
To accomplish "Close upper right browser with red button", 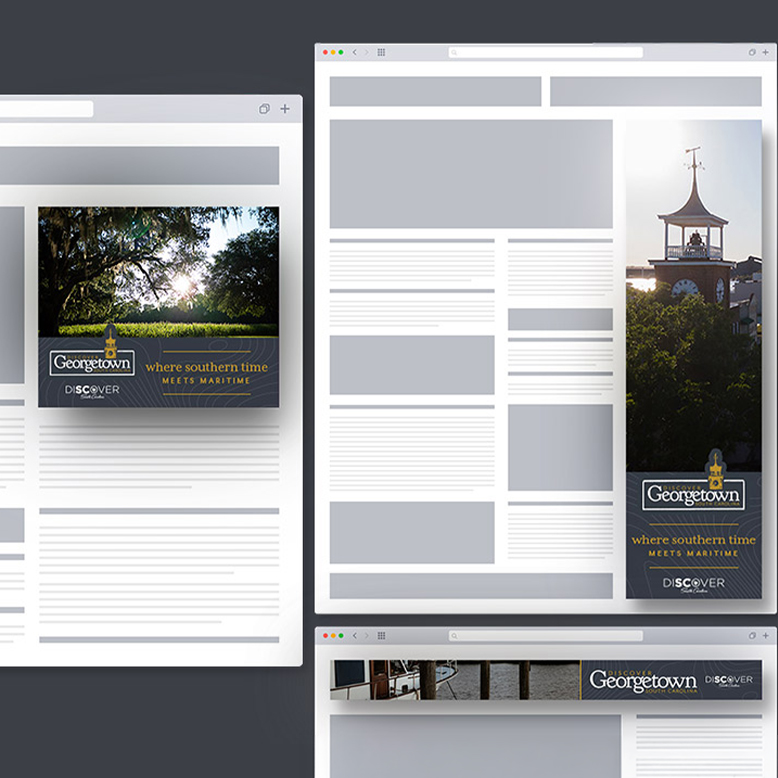I will tap(325, 52).
